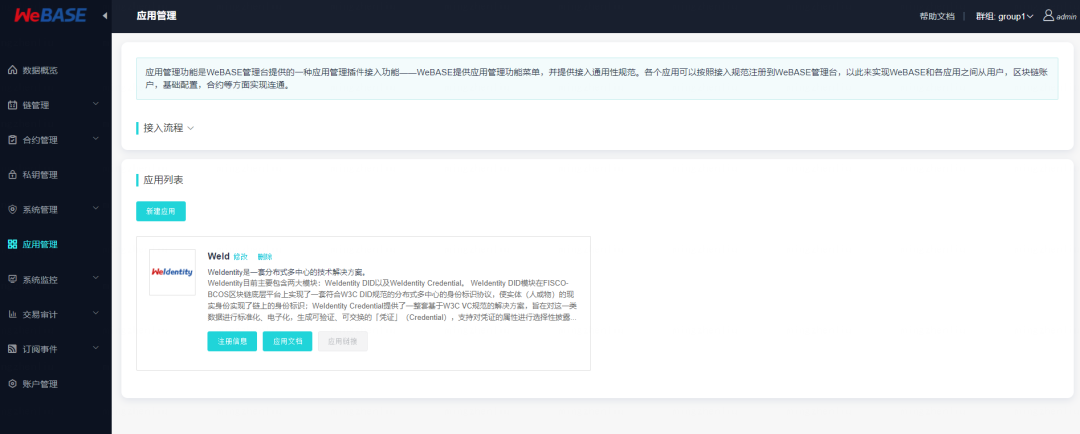Click the 注册信息 button
Screen dimensions: 1080x434
[232, 341]
